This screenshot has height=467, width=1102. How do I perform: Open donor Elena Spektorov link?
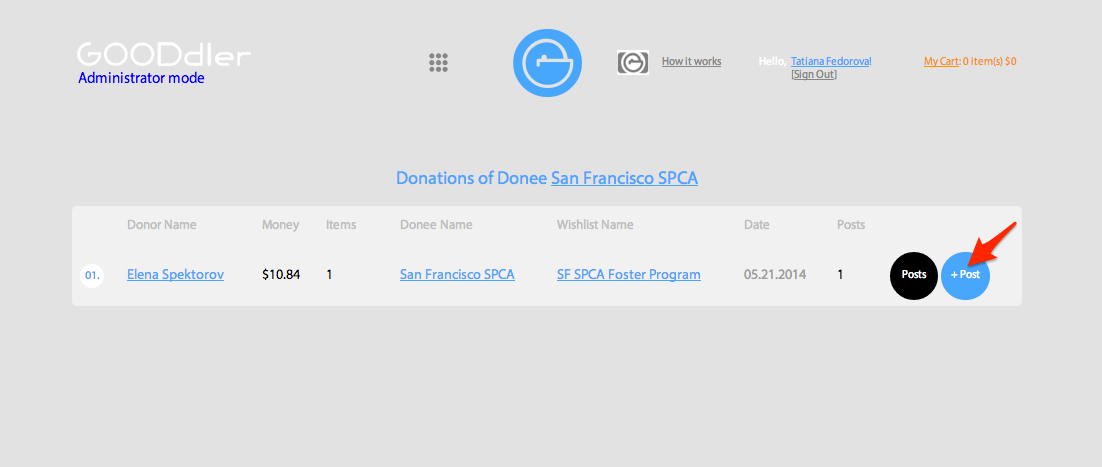(x=176, y=275)
